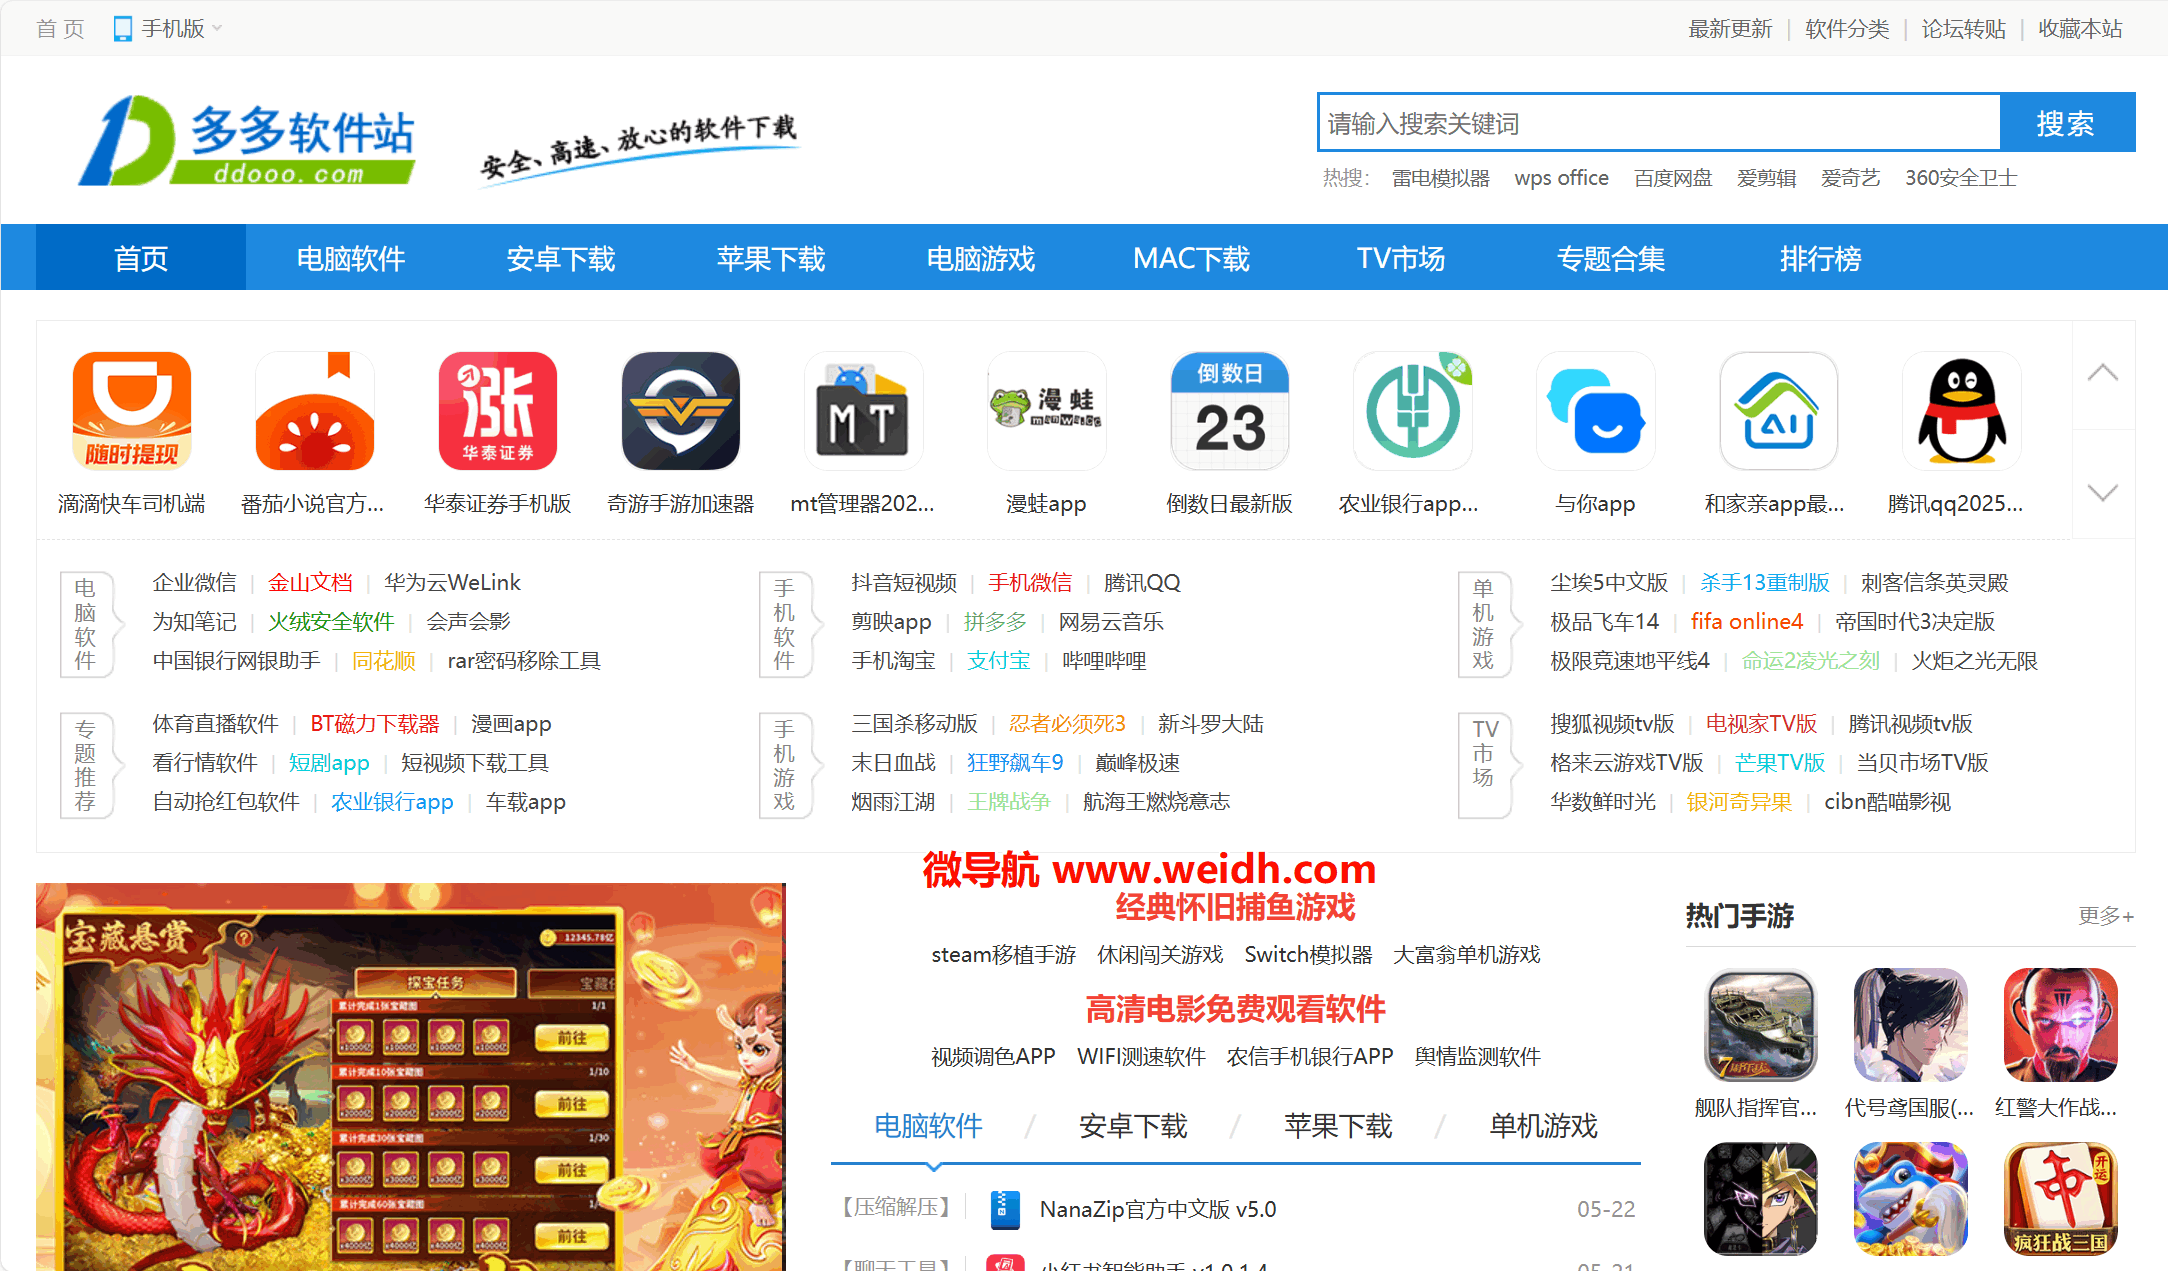Screen dimensions: 2168x1271
Task: Click the 农业银行 green icon
Action: [1412, 411]
